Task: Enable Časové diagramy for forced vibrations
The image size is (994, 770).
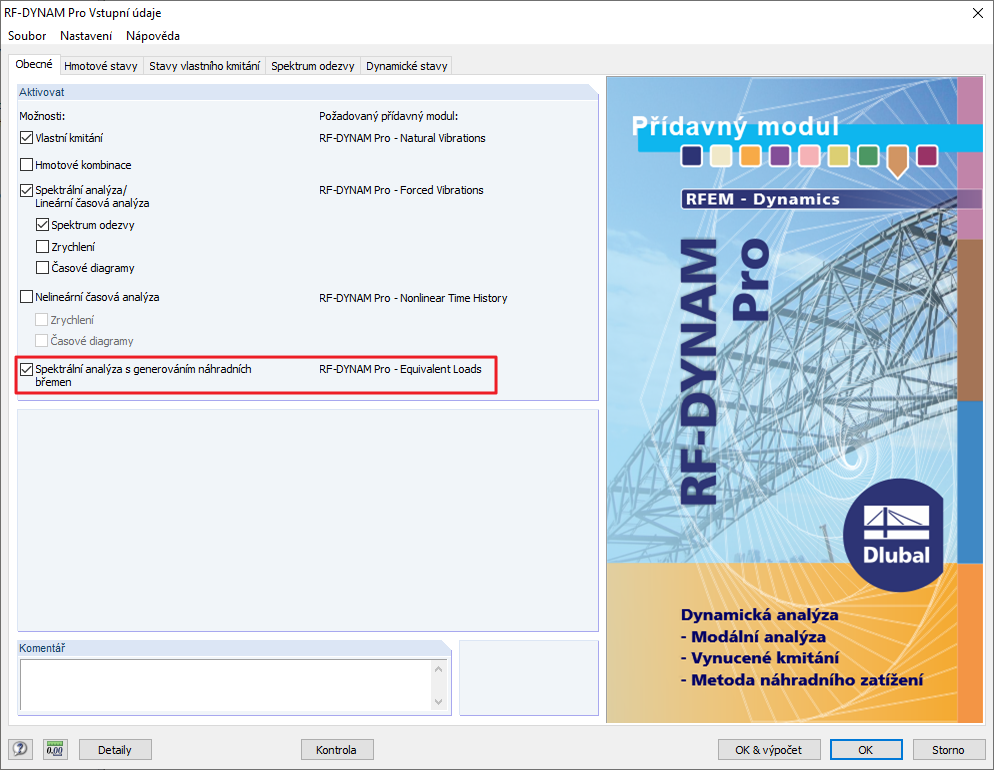Action: pos(42,267)
